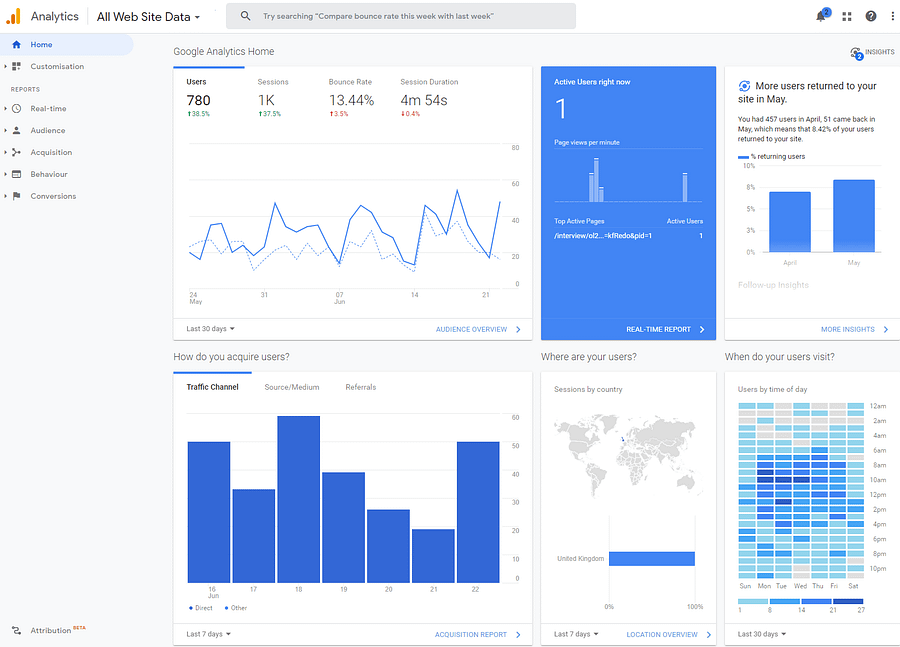This screenshot has height=647, width=900.
Task: Expand the Conversions reports arrow
Action: [5, 196]
